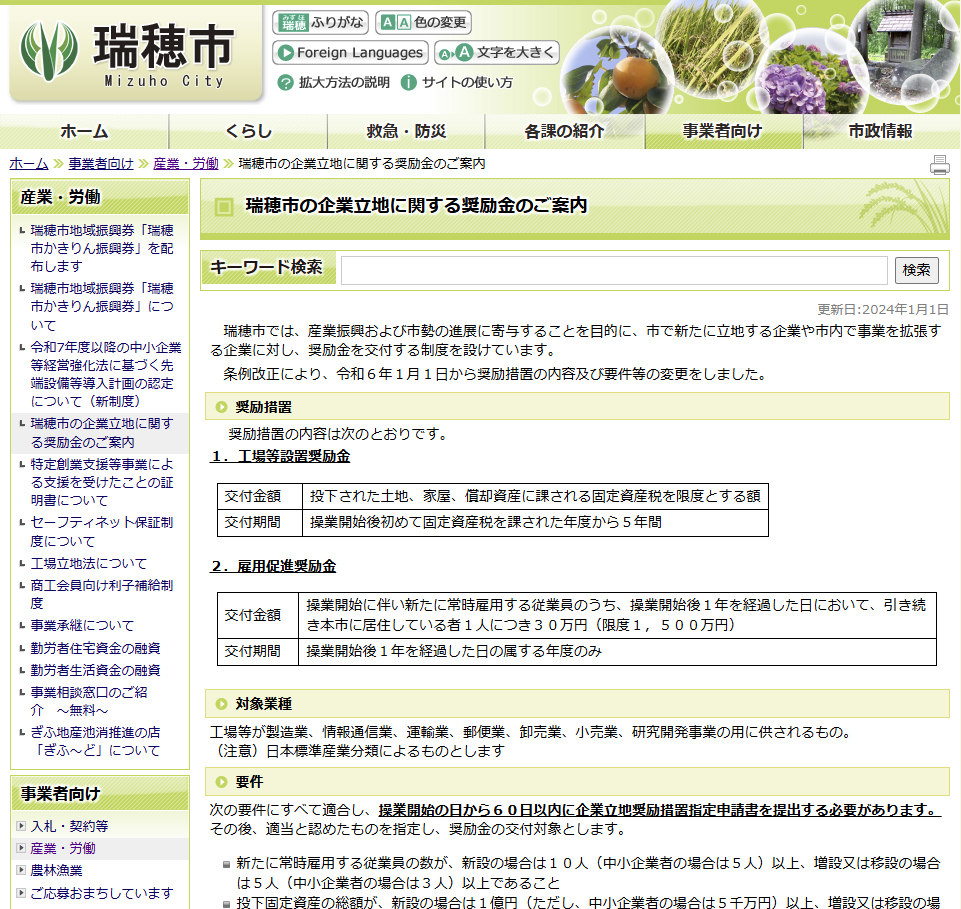
Task: Open the 工場立地法について sidebar link
Action: click(x=89, y=563)
